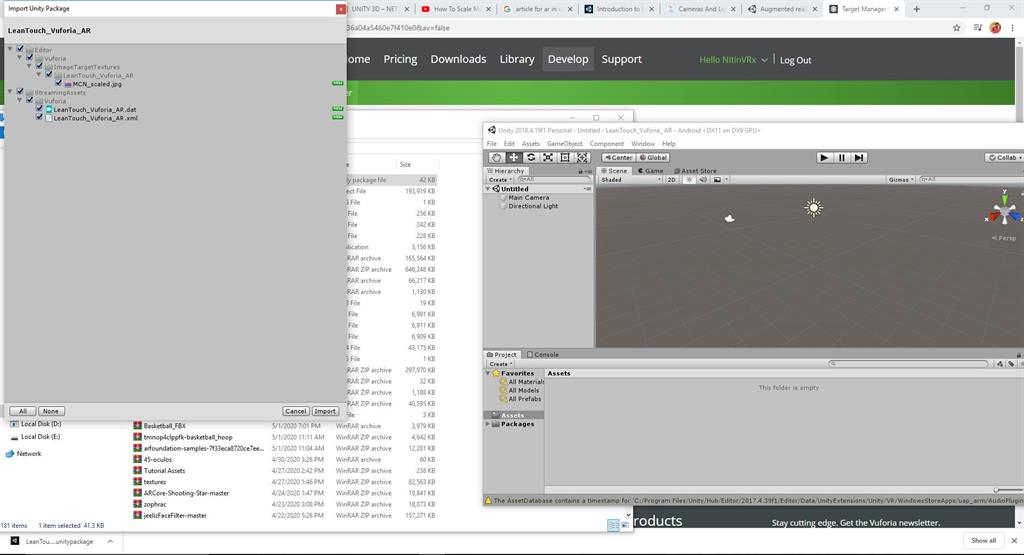Viewport: 1024px width, 555px height.
Task: Click Cancel in package dialog
Action: 296,411
